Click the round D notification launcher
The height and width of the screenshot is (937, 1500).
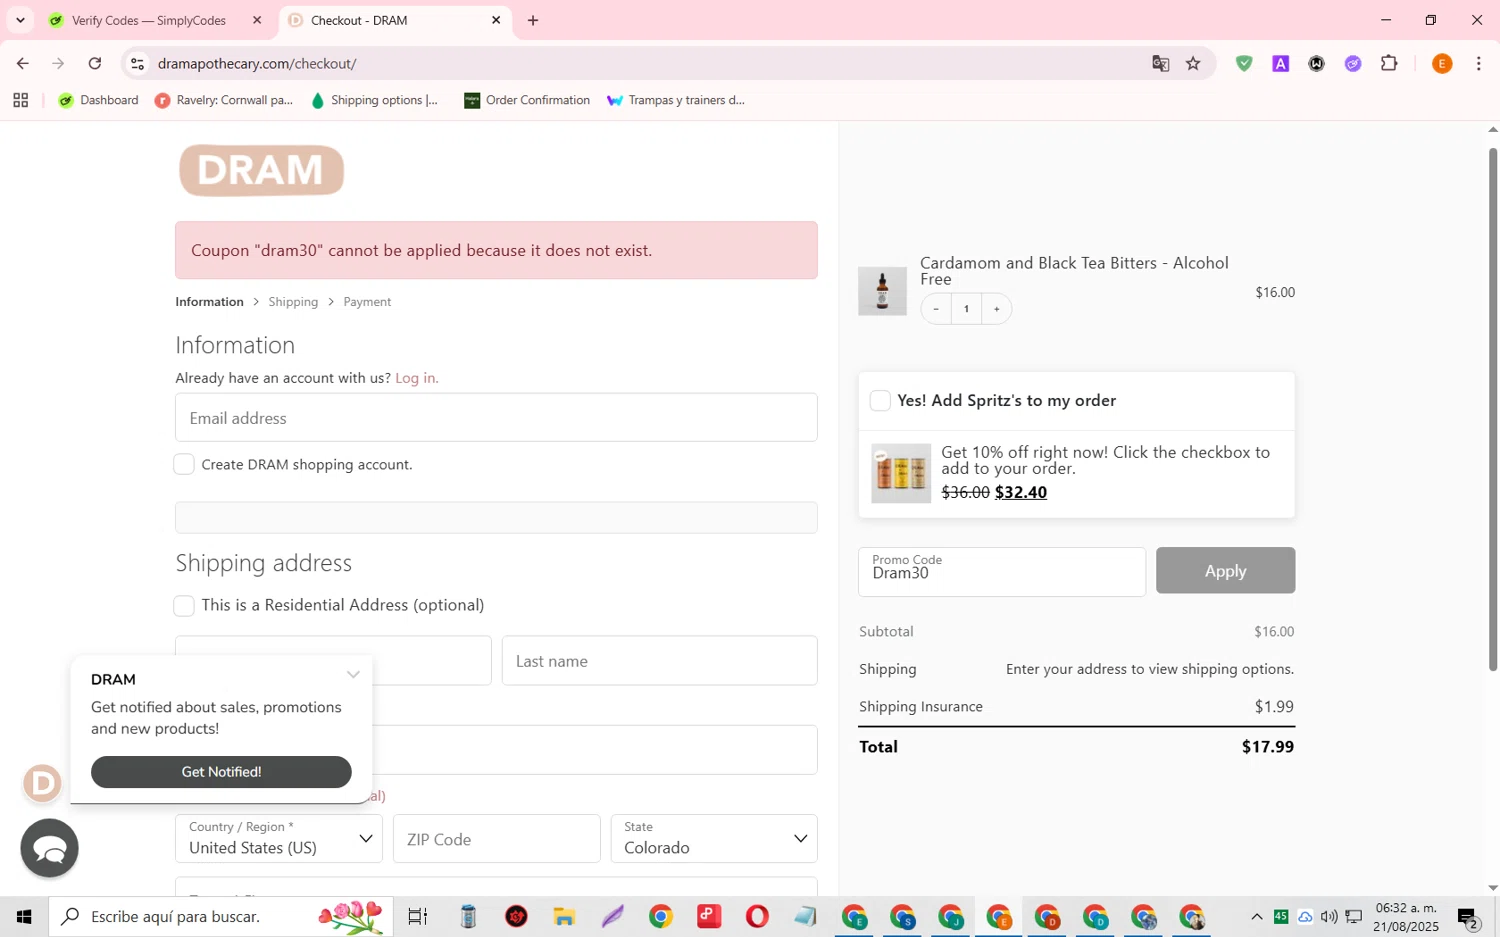coord(42,783)
